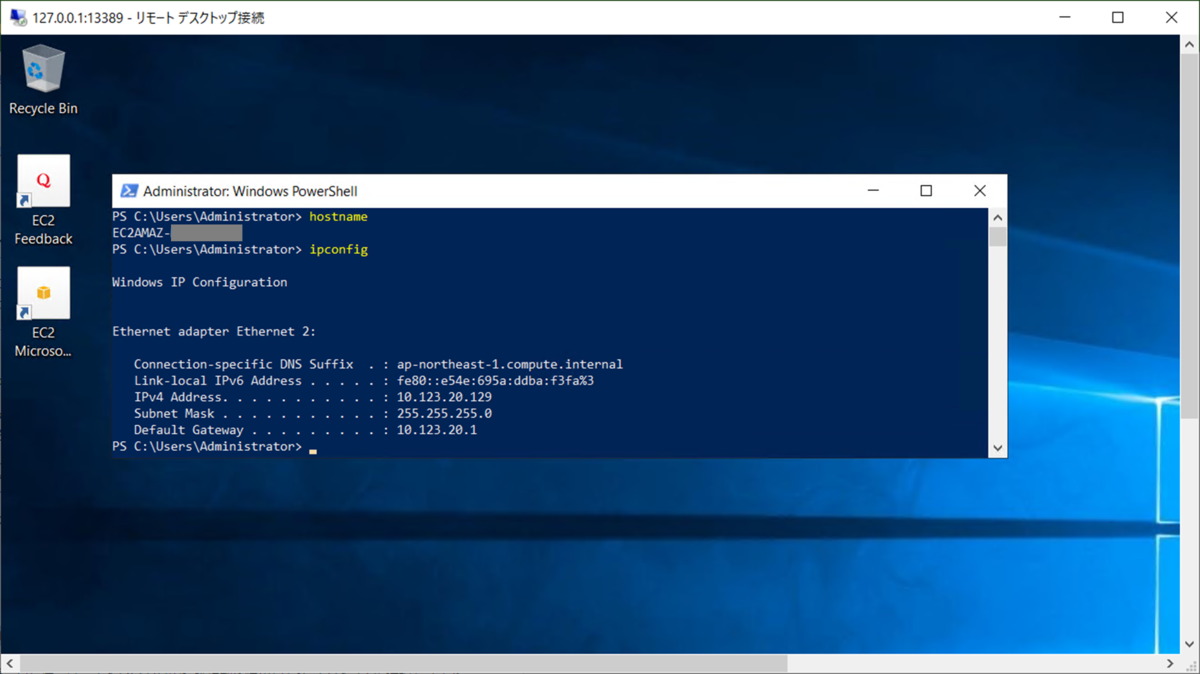Click 'Windows IP Configuration' heading text
Viewport: 1200px width, 674px height.
click(200, 283)
